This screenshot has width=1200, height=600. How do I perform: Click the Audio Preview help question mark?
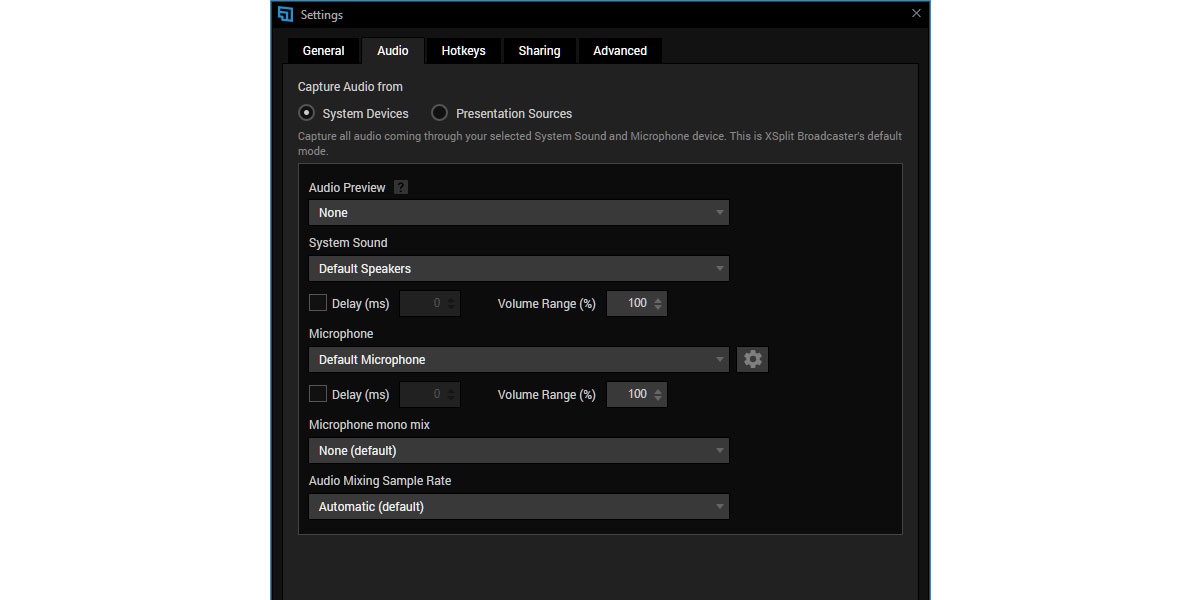(401, 188)
